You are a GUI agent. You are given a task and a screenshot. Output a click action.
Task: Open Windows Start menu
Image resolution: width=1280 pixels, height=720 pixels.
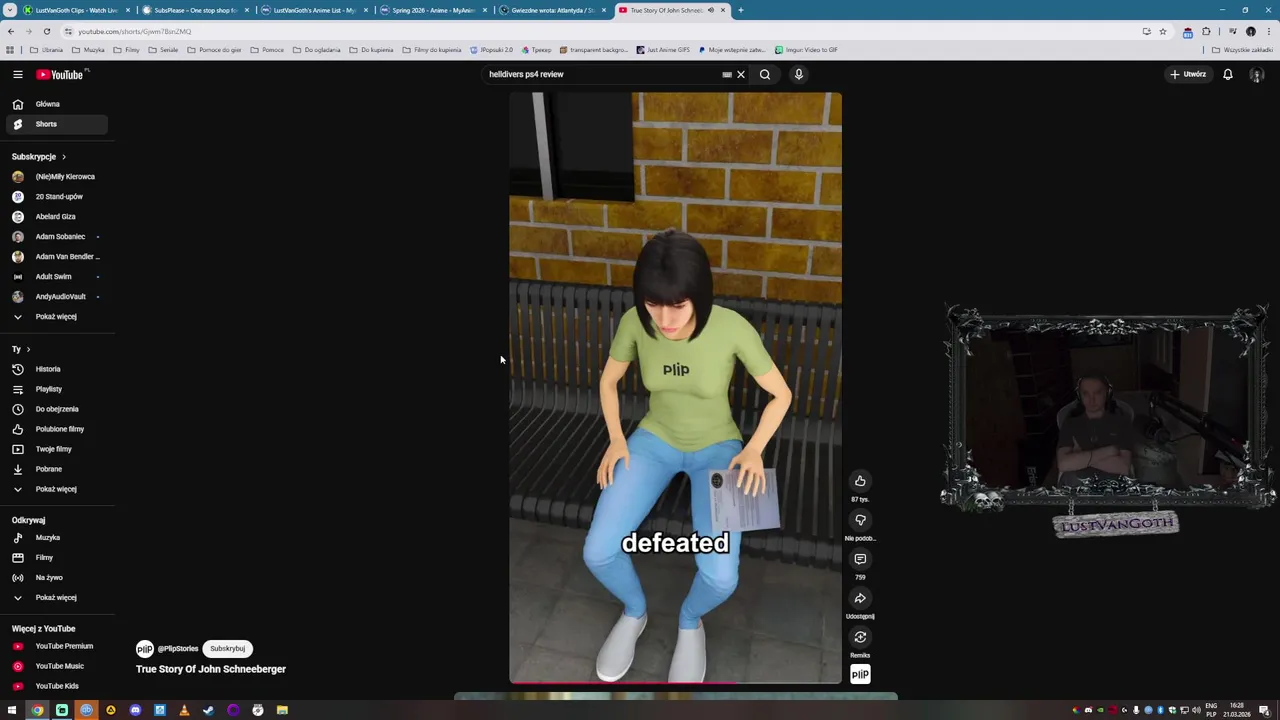(x=12, y=710)
